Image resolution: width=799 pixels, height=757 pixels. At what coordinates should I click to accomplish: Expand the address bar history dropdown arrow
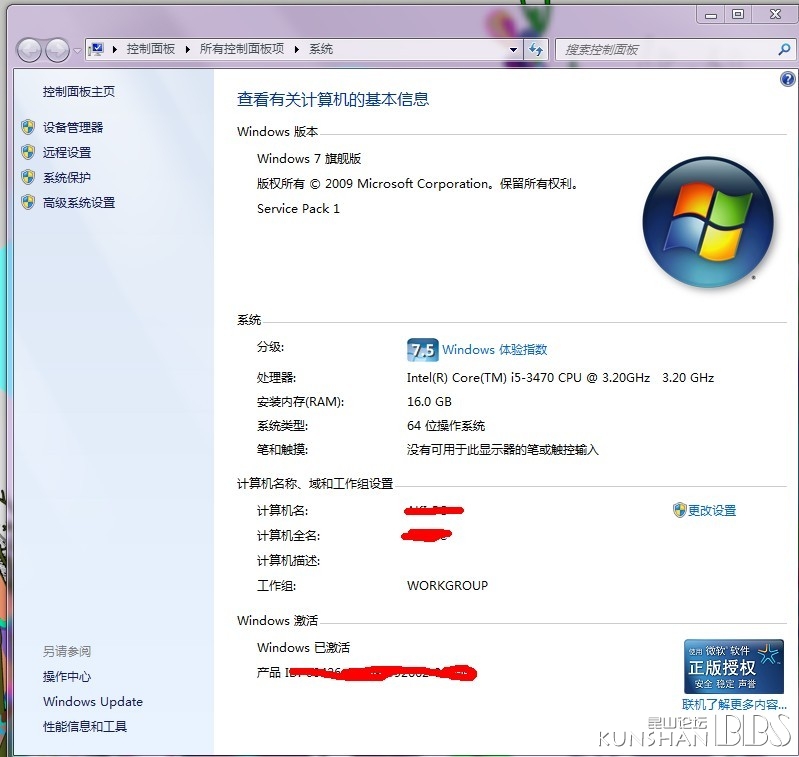pos(514,49)
